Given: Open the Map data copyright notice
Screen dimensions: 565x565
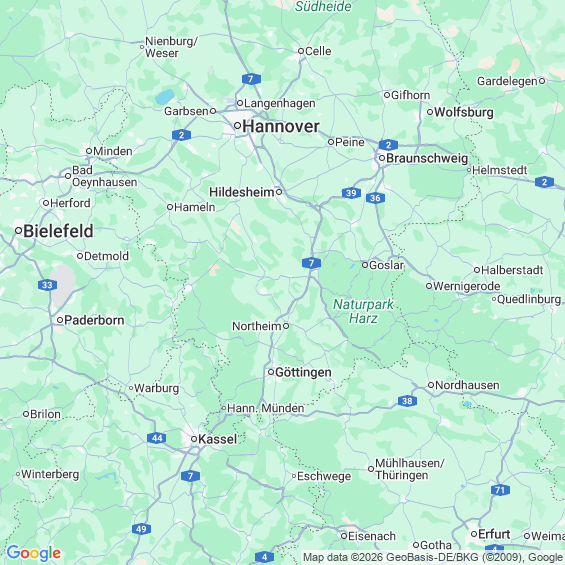Looking at the screenshot, I should coord(433,557).
